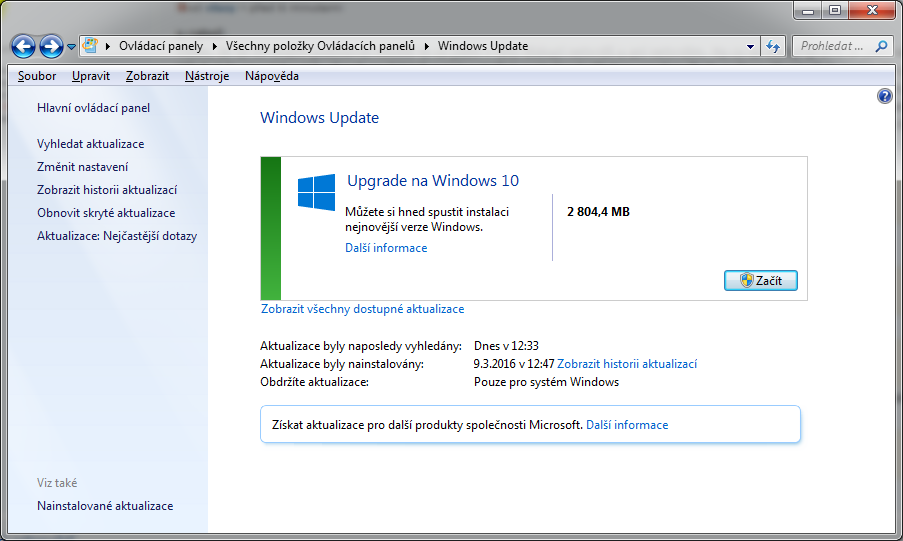The image size is (903, 541).
Task: Open address bar history dropdown arrow
Action: 750,47
